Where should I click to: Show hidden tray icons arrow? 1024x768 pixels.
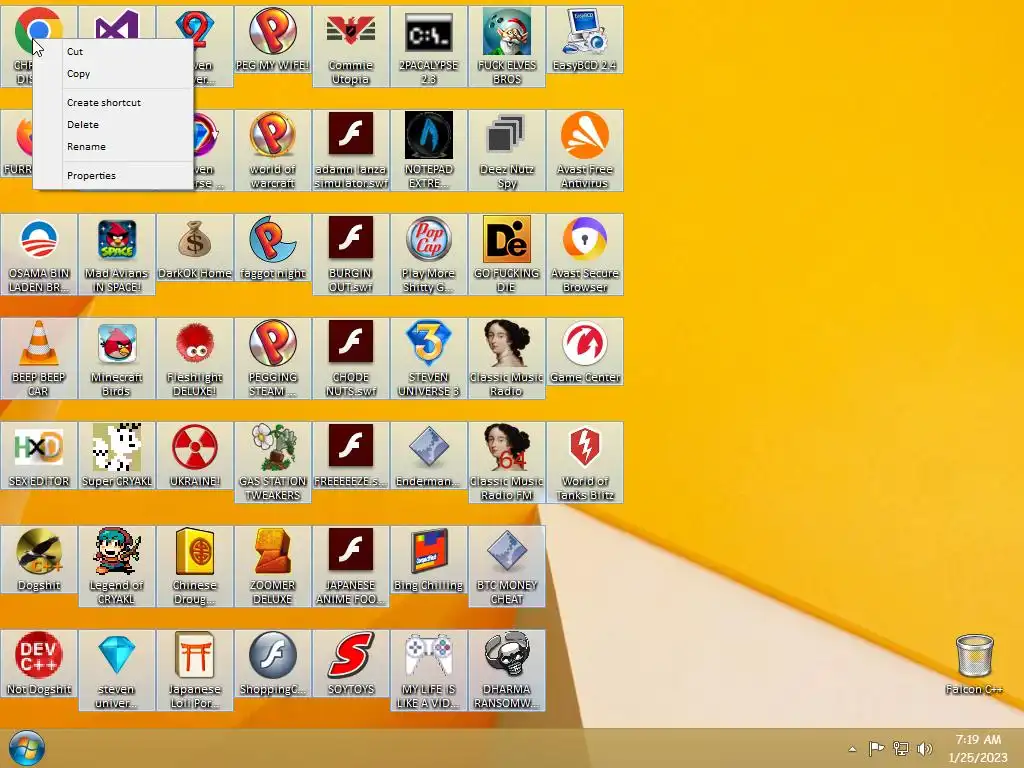click(852, 749)
